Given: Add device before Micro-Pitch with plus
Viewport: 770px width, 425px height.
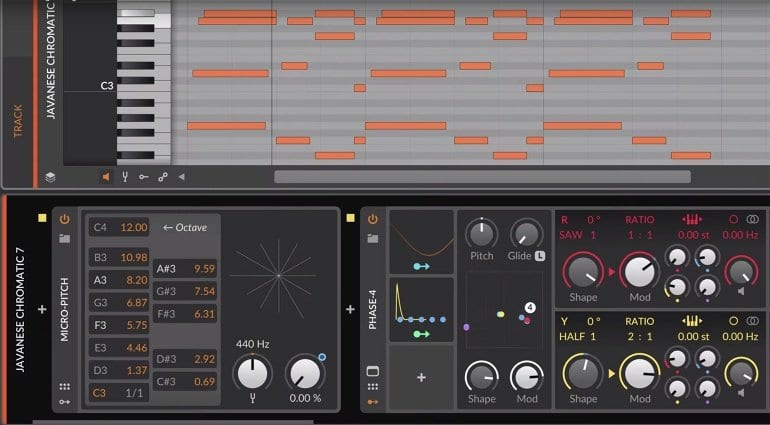Looking at the screenshot, I should coord(42,310).
